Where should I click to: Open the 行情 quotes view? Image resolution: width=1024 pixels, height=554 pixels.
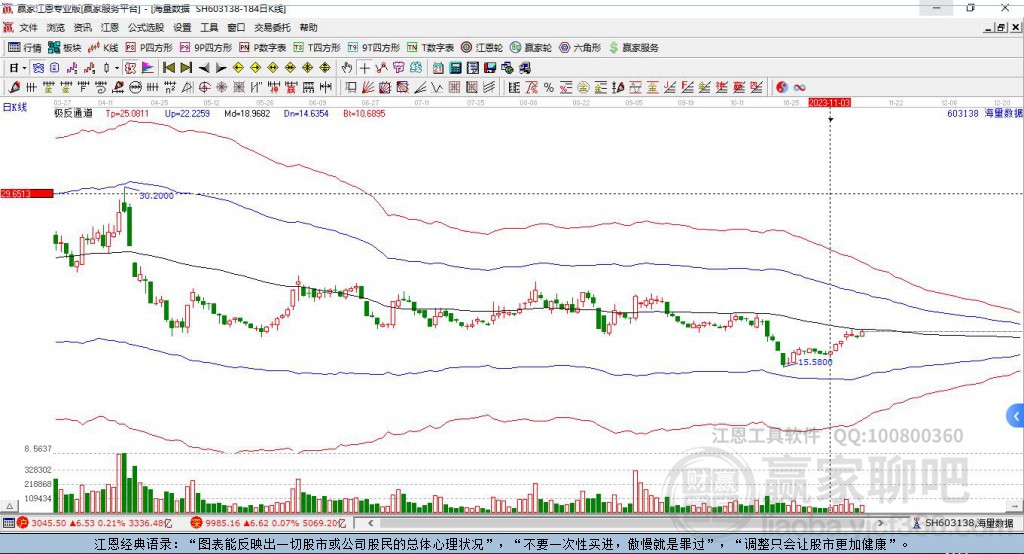[x=25, y=48]
